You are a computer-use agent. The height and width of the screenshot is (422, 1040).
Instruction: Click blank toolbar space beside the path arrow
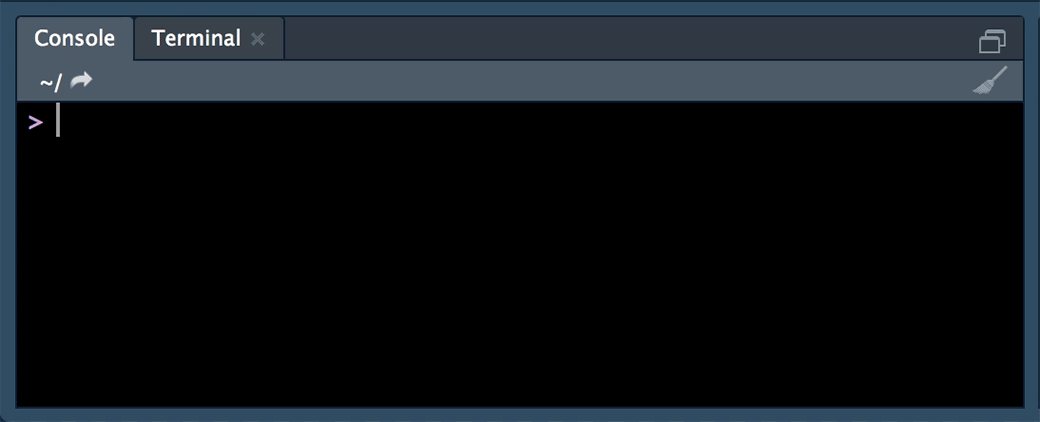(x=531, y=81)
